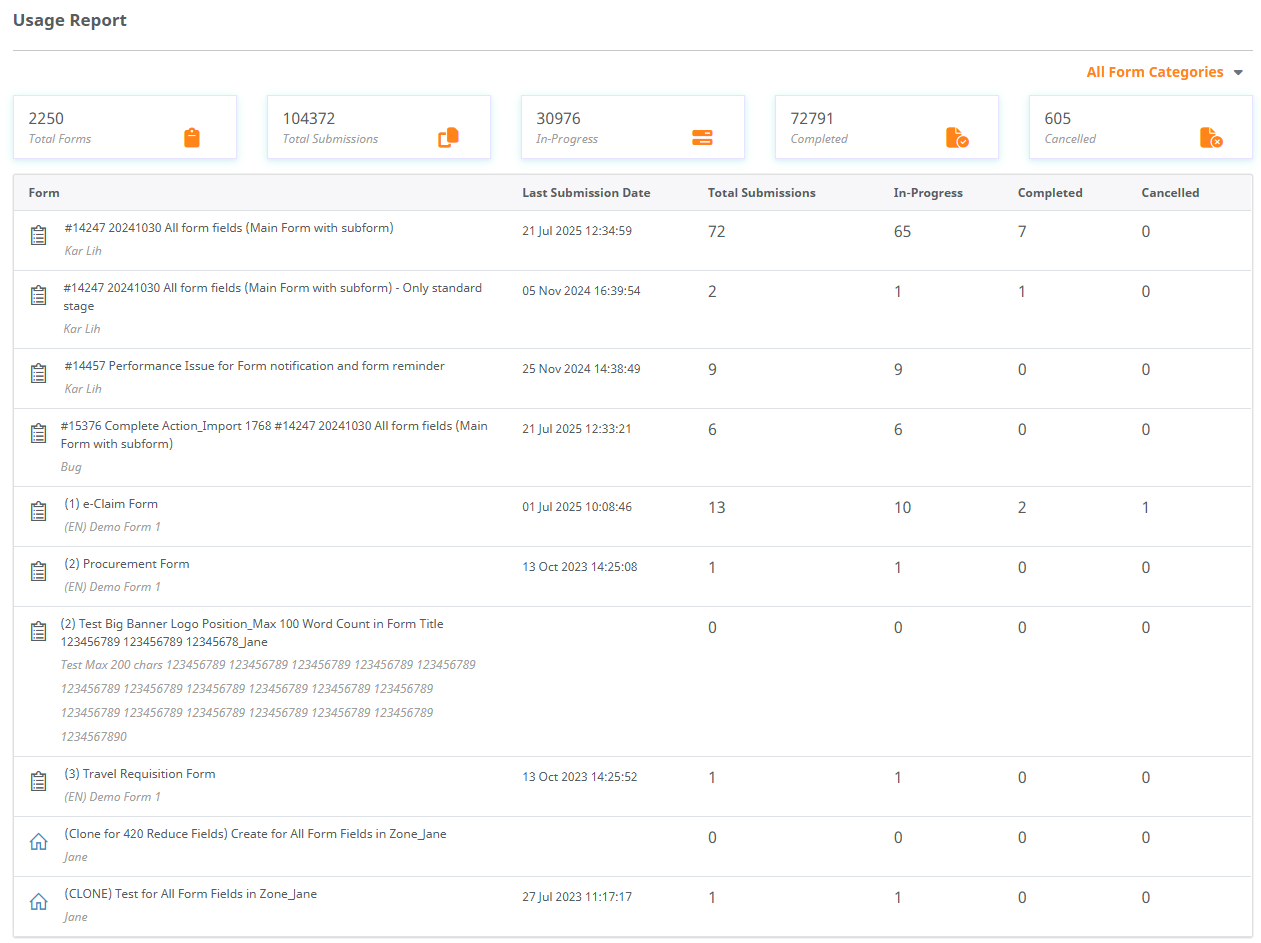The image size is (1261, 943).
Task: Click the Total Submissions copy icon
Action: pos(448,138)
